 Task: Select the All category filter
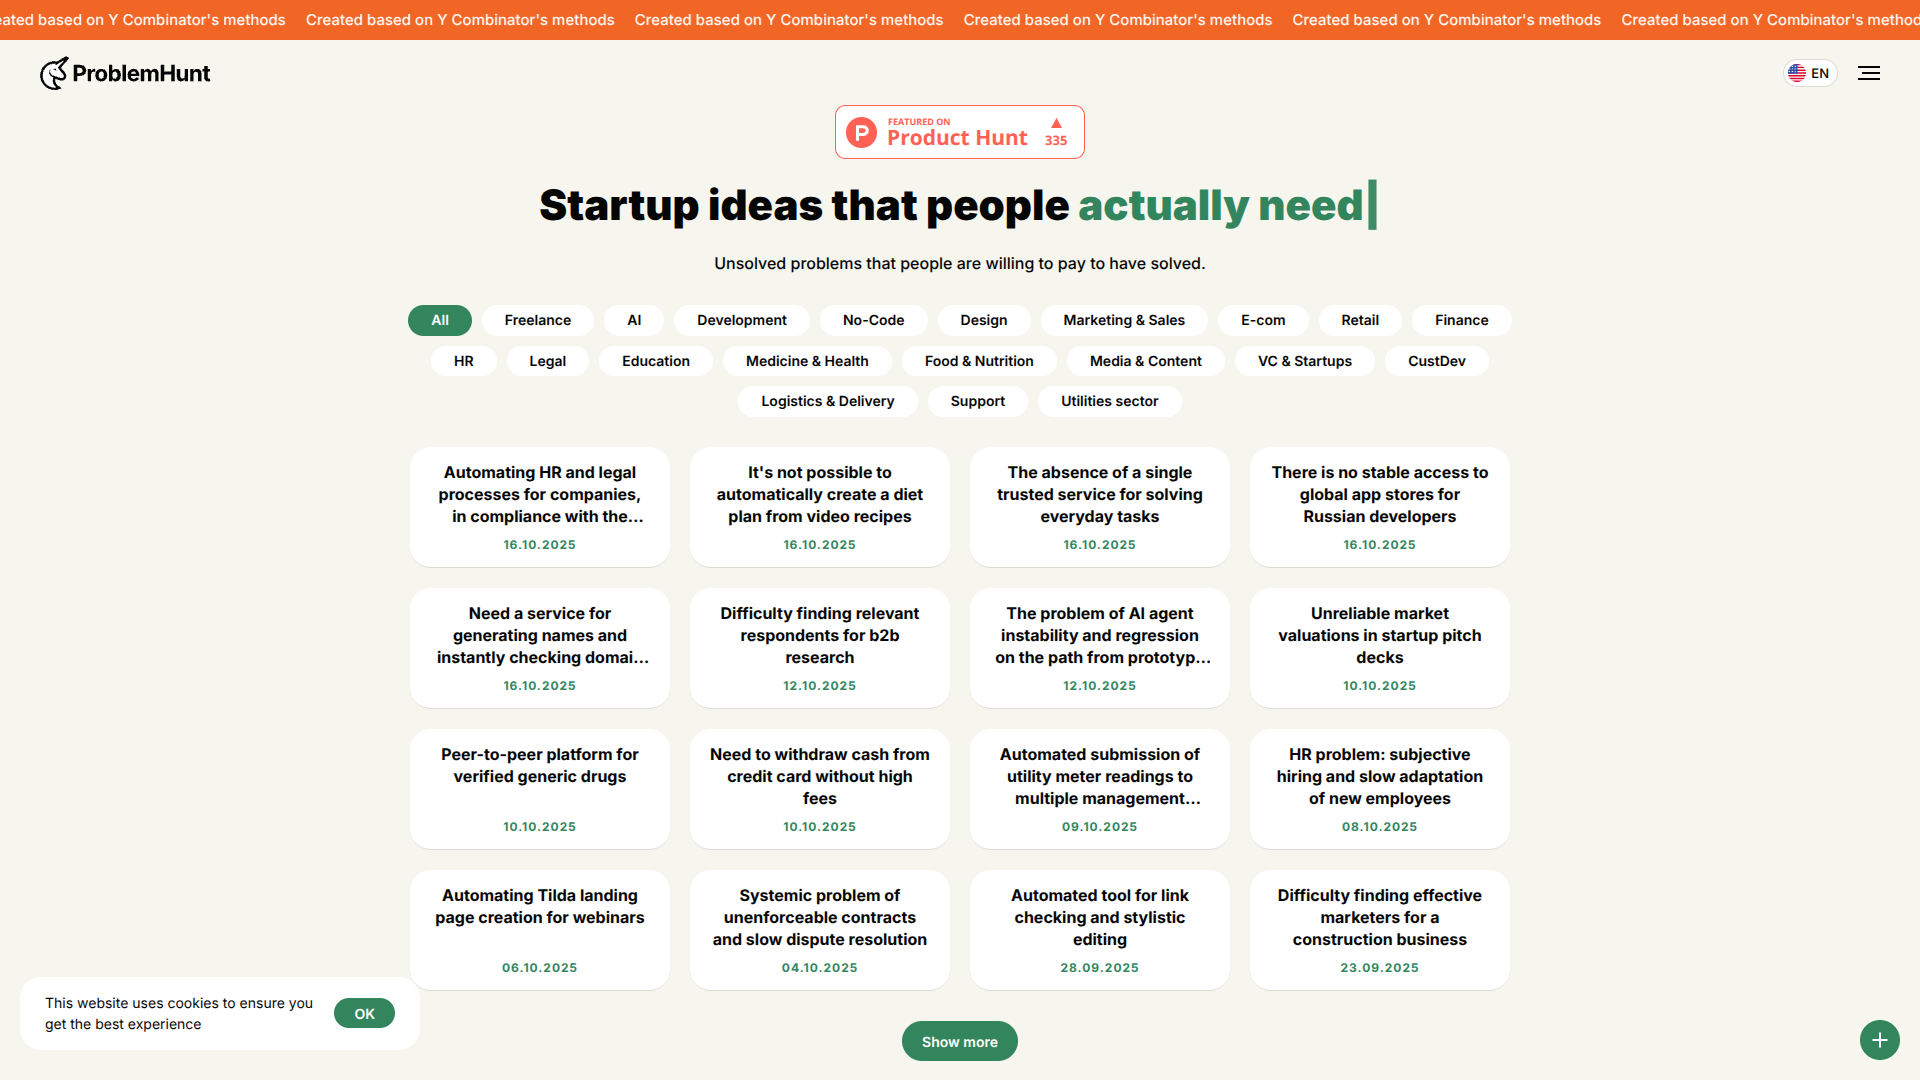[x=440, y=320]
